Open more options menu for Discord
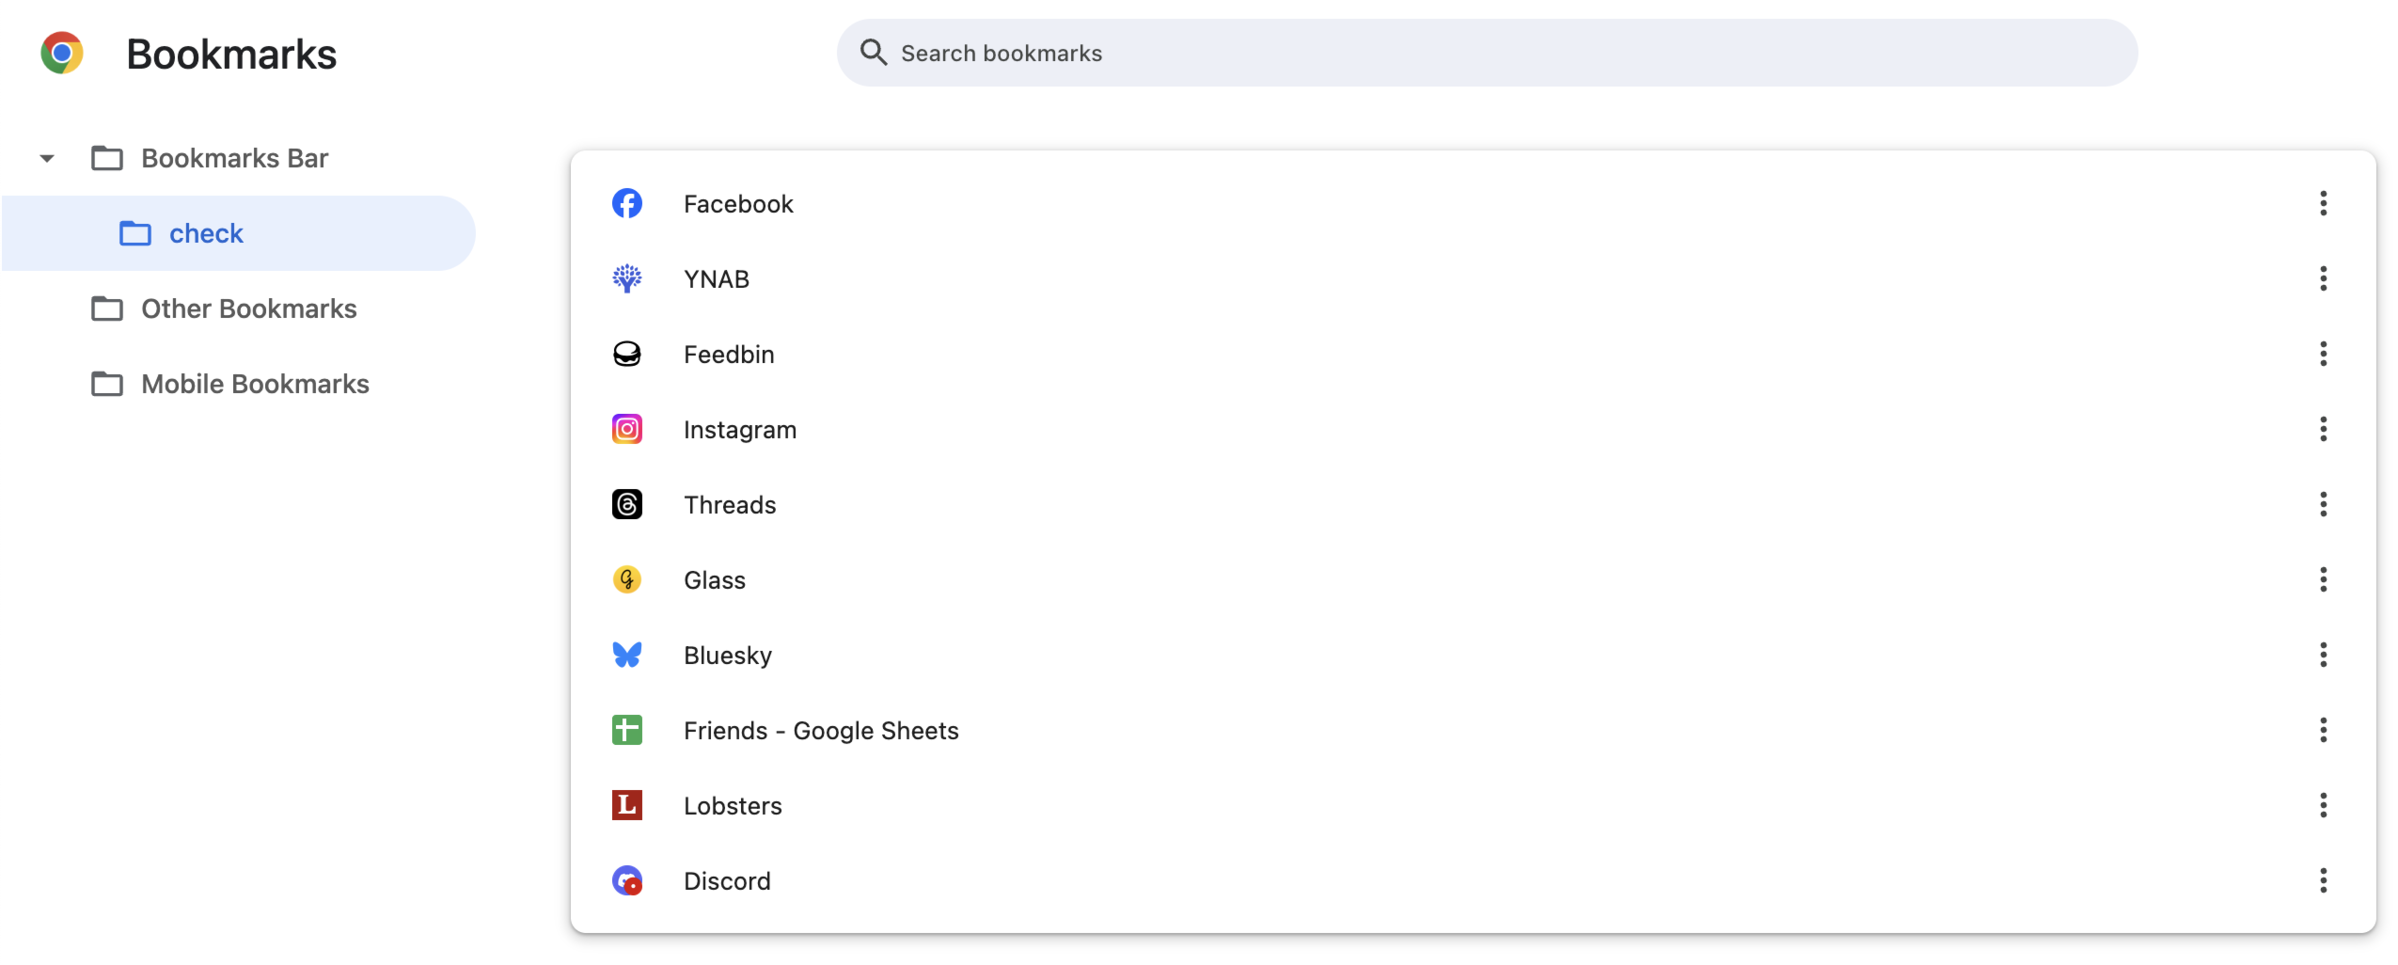Image resolution: width=2398 pixels, height=965 pixels. (2323, 881)
